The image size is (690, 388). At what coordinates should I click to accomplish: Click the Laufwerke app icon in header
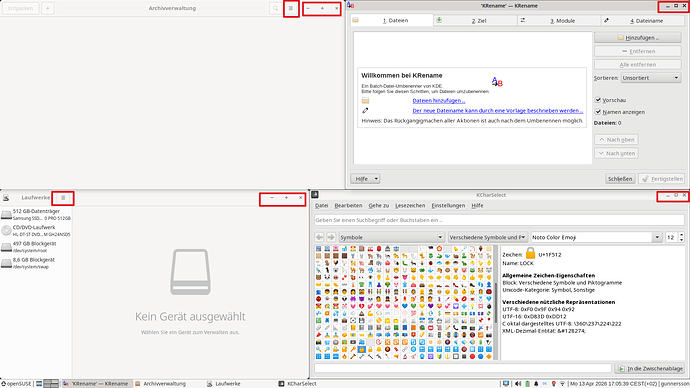6,198
